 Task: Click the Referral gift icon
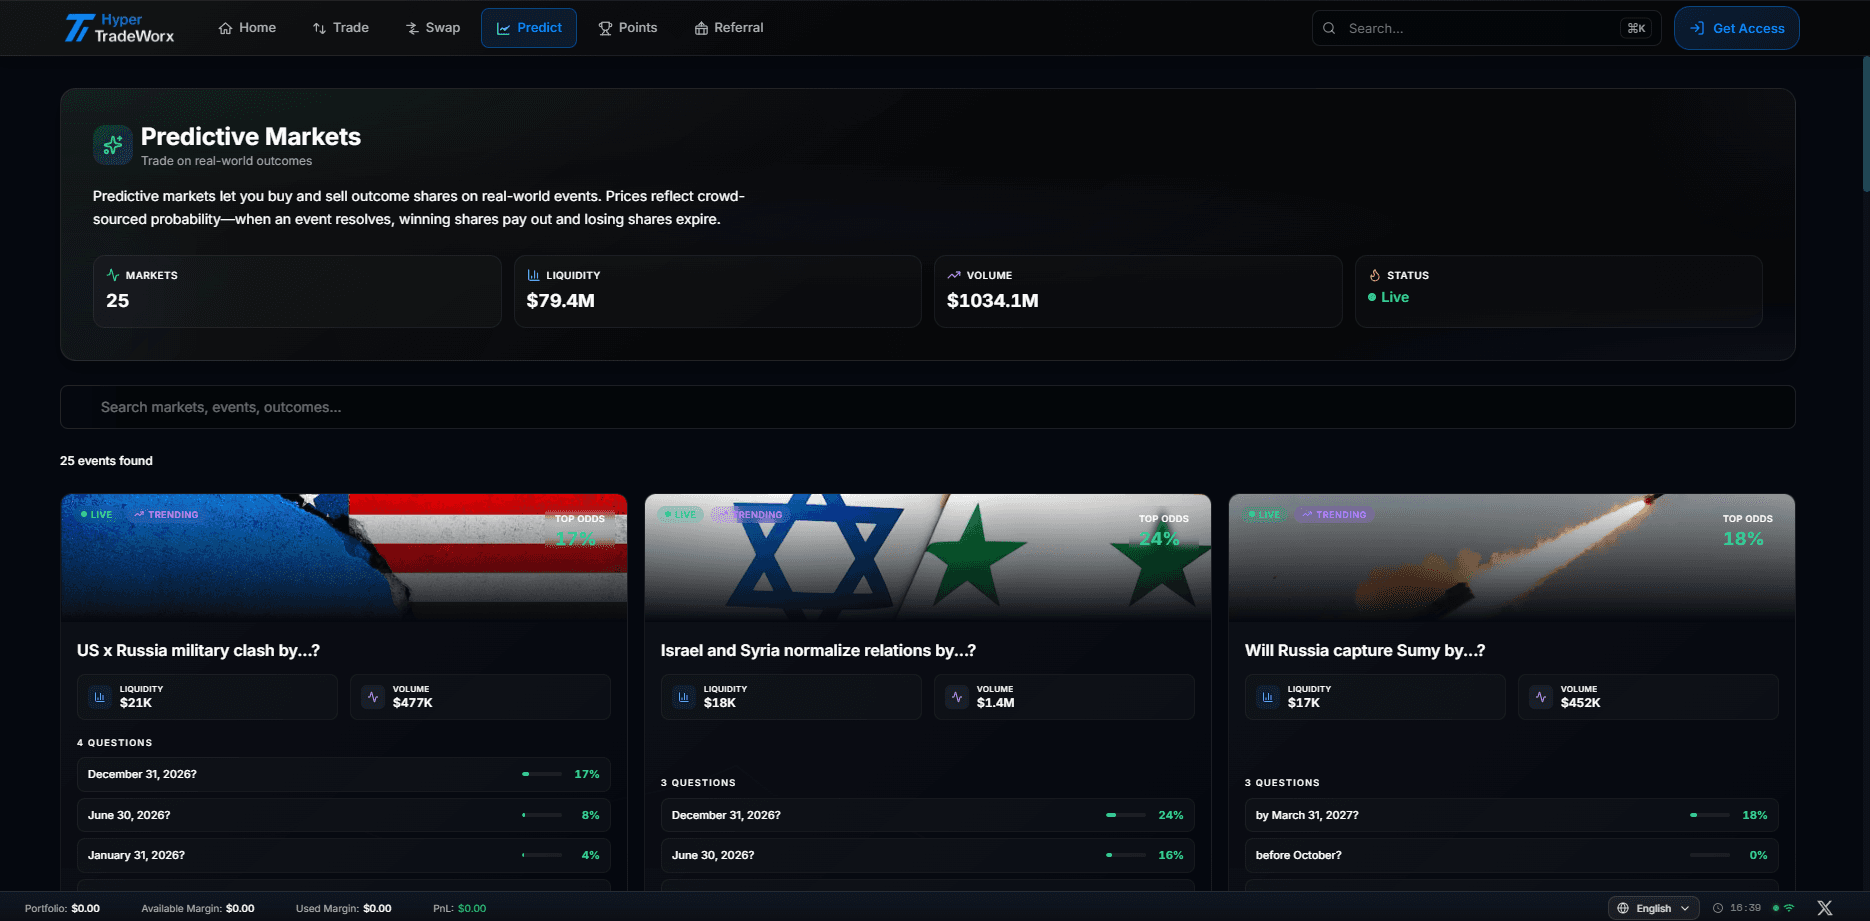coord(700,27)
